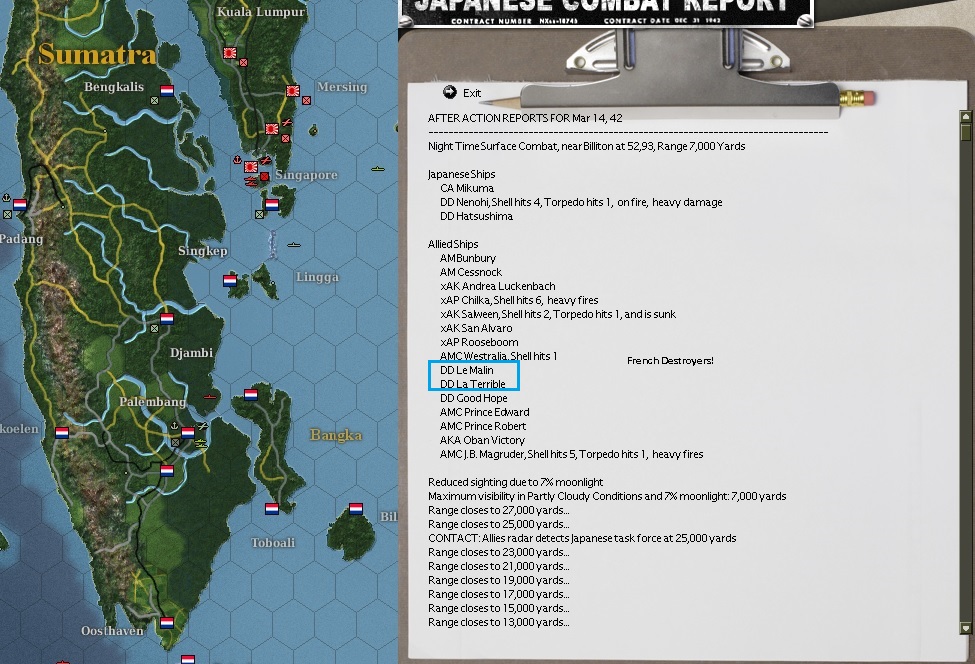Select the 'xAP Chilka' heavy fires line

pyautogui.click(x=519, y=300)
